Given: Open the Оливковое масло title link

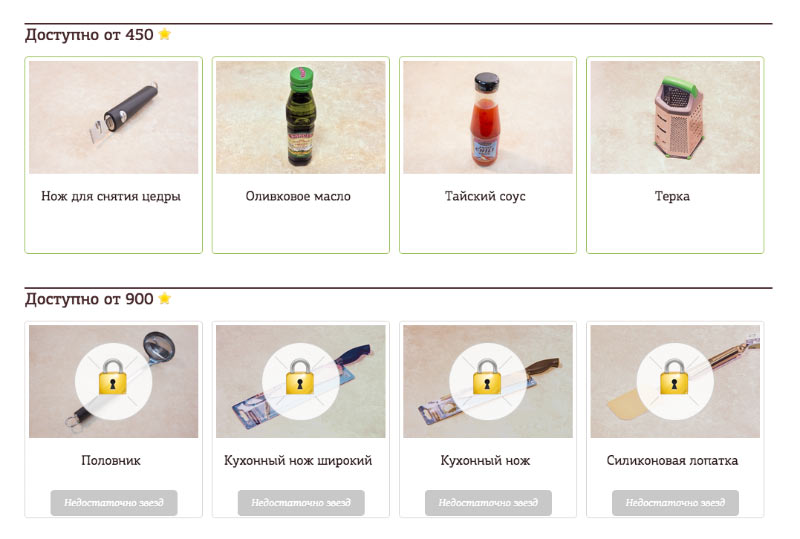Looking at the screenshot, I should click(x=298, y=197).
